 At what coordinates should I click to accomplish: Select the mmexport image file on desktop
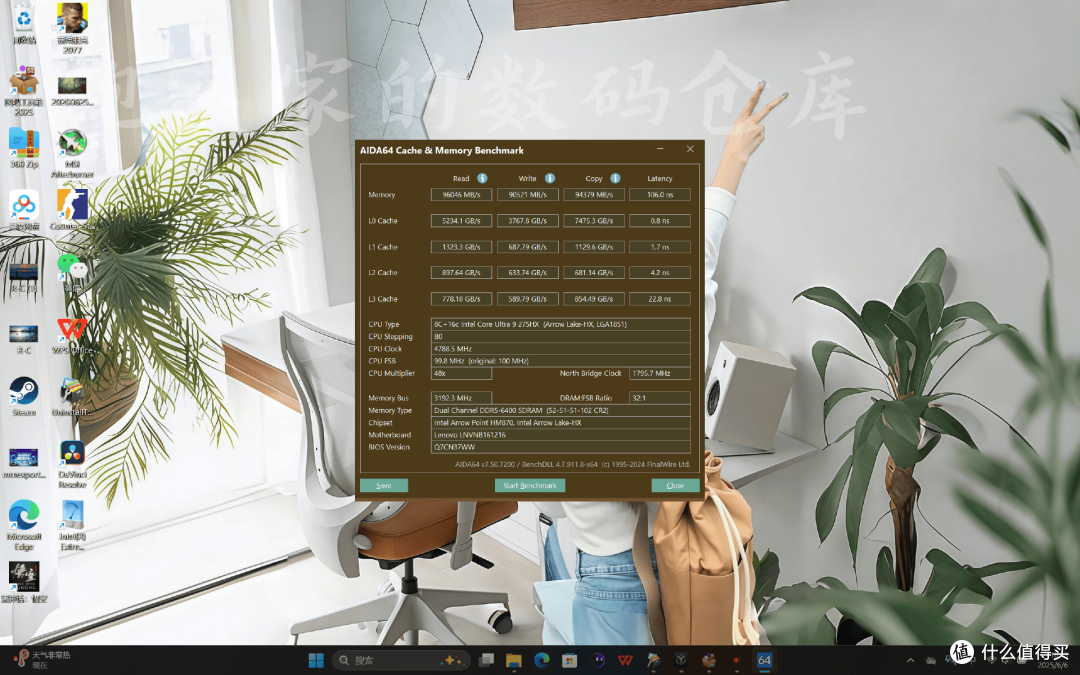[x=24, y=463]
